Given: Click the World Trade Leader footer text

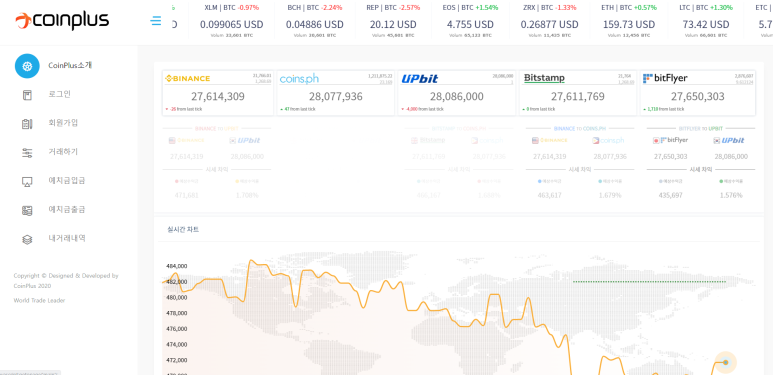Looking at the screenshot, I should [39, 301].
